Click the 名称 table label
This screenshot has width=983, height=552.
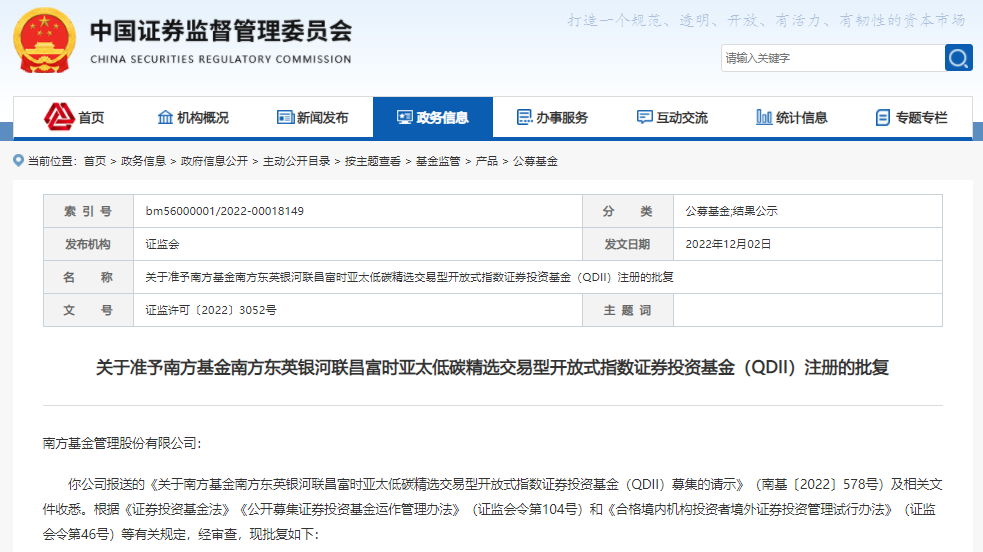(x=88, y=277)
